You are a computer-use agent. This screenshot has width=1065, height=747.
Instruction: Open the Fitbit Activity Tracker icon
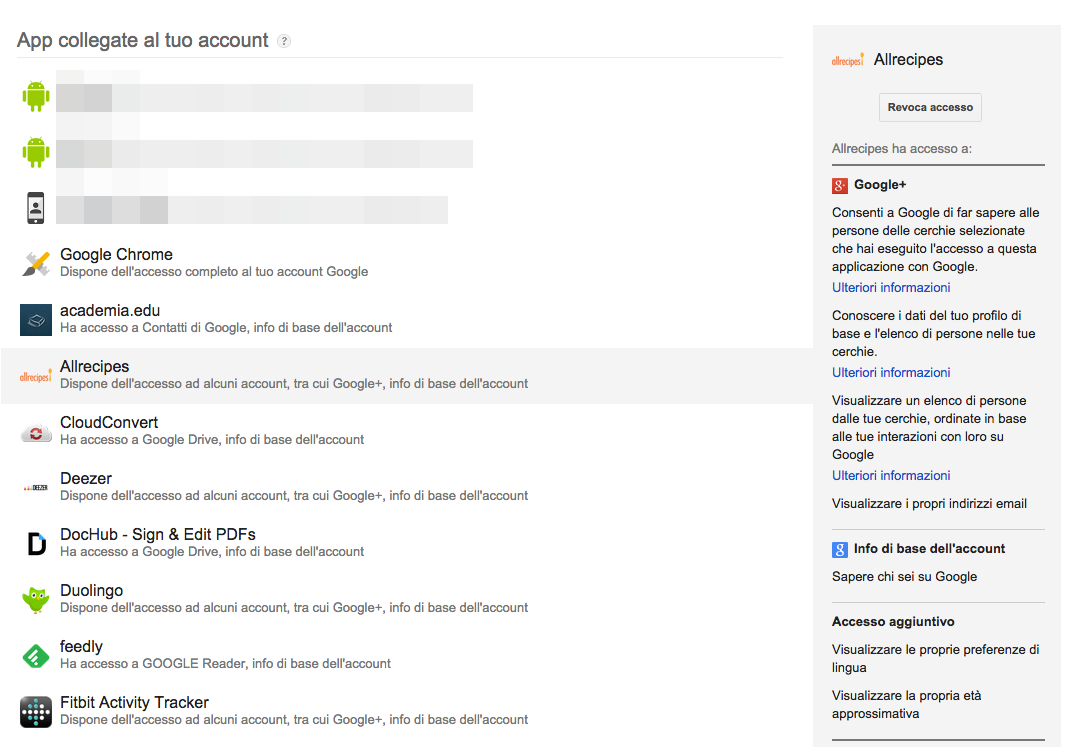pyautogui.click(x=36, y=712)
